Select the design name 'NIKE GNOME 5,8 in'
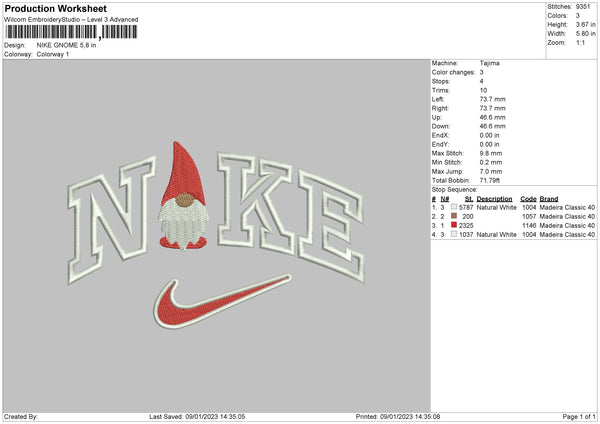The height and width of the screenshot is (424, 600). (x=66, y=45)
